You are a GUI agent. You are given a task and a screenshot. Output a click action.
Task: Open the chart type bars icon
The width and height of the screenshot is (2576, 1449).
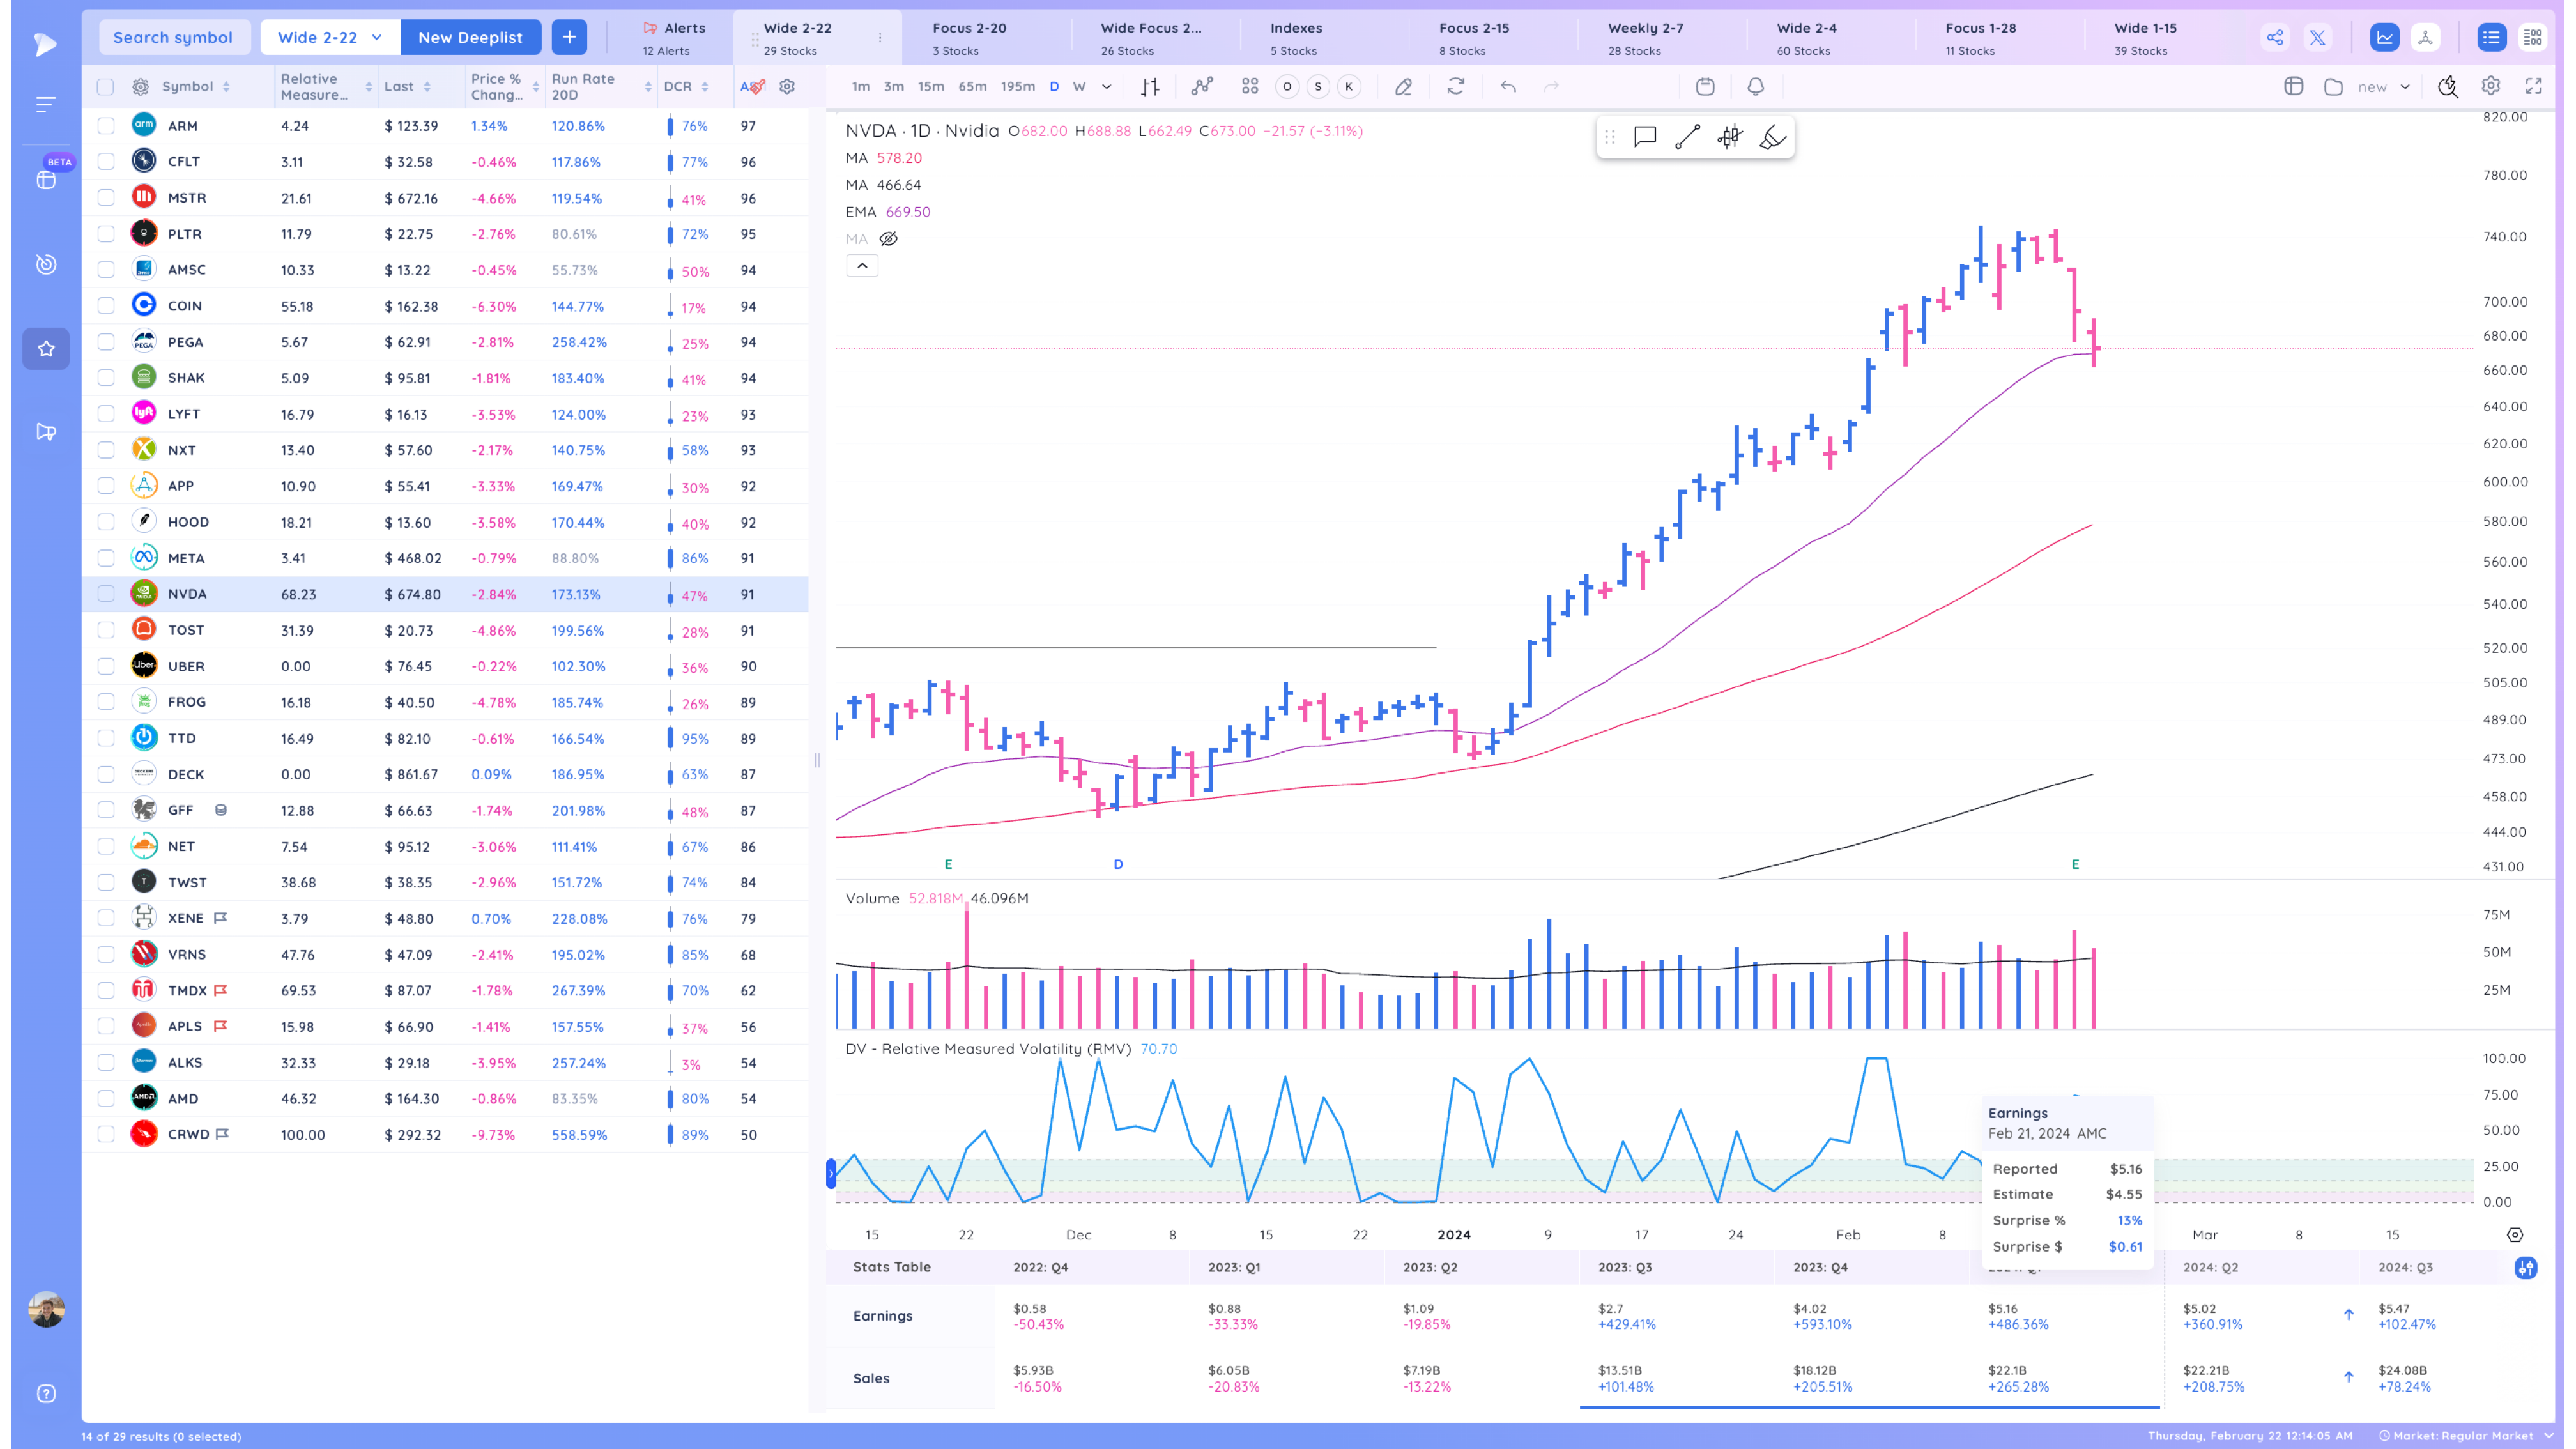click(x=1150, y=87)
